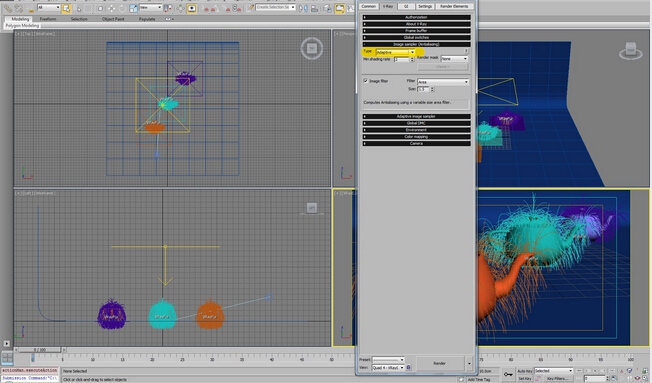Click the play arrow above layout tabs
This screenshot has height=383, width=652.
pyautogui.click(x=6, y=343)
